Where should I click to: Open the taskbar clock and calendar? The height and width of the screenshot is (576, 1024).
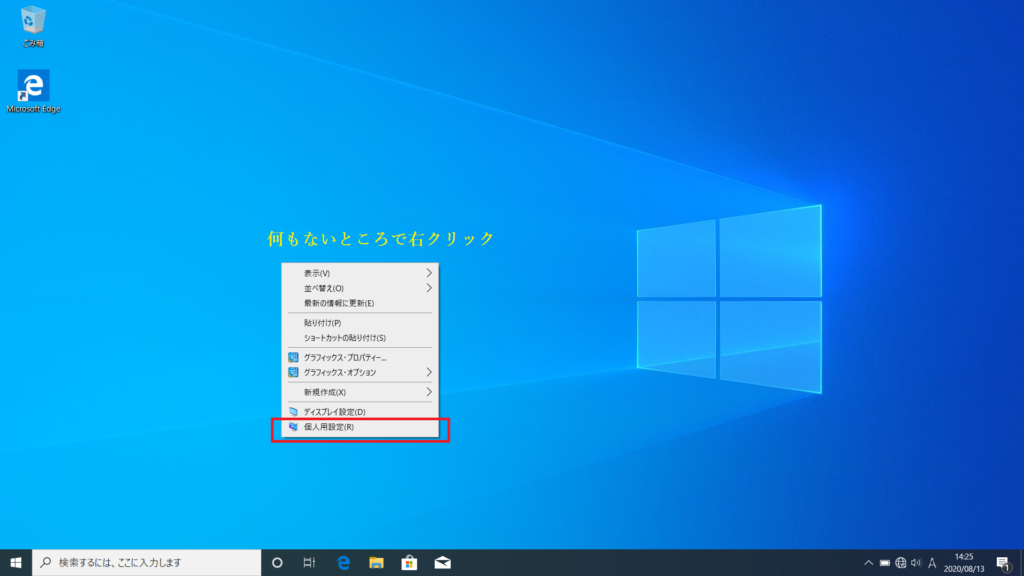964,562
